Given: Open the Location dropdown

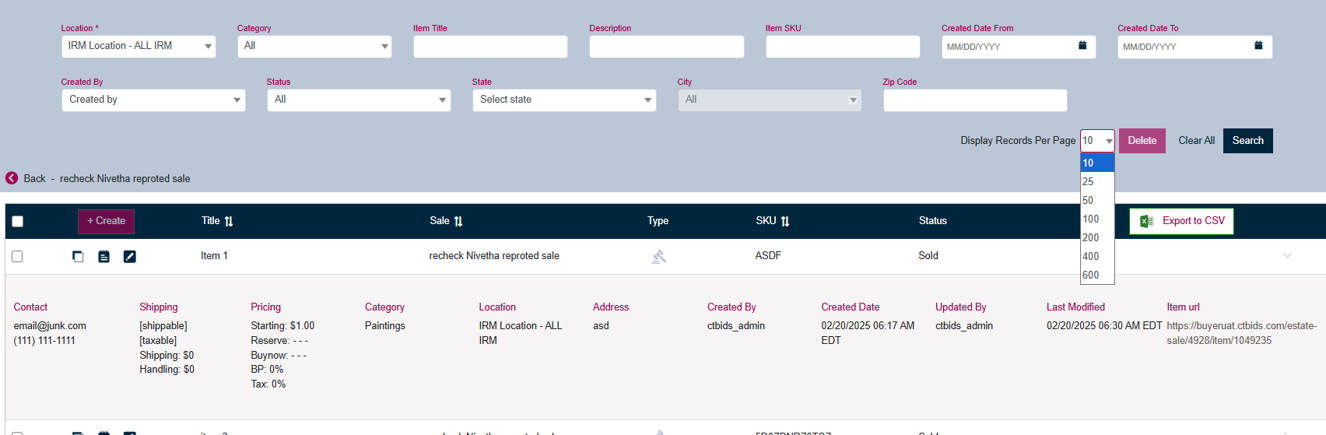Looking at the screenshot, I should (138, 46).
